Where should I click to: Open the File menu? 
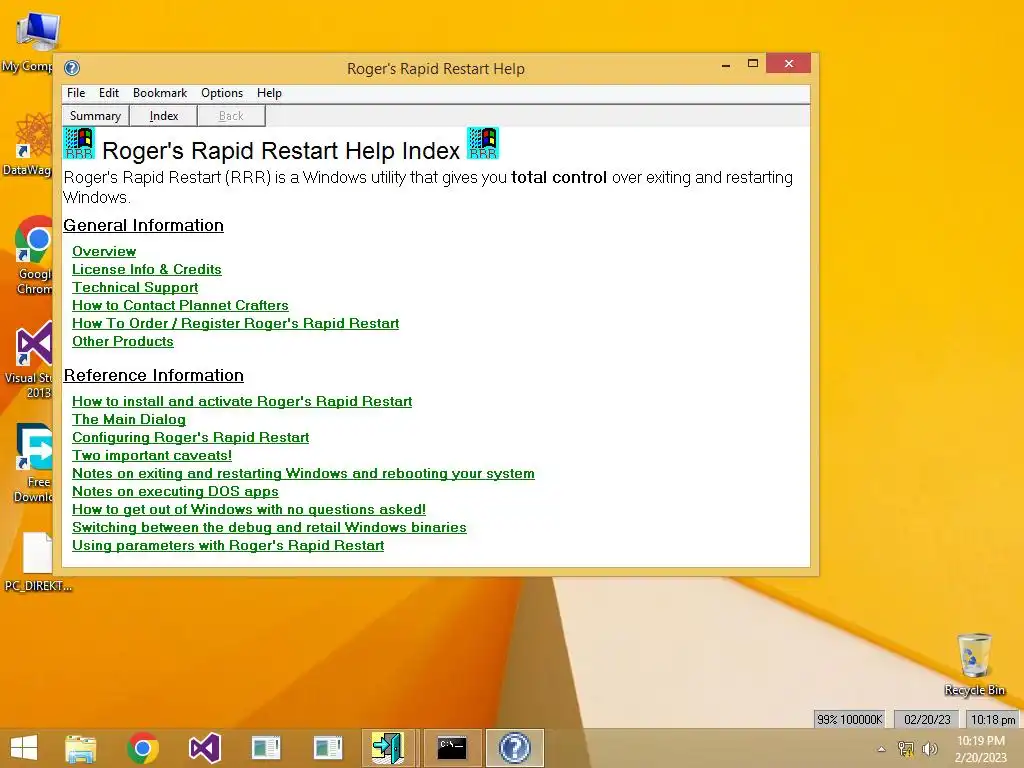(76, 93)
